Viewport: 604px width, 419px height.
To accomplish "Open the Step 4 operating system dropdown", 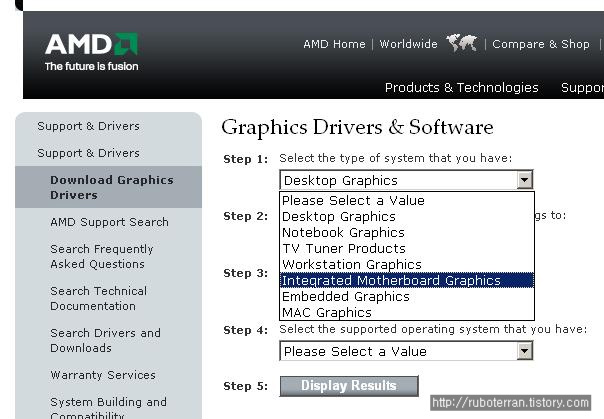I will (406, 351).
